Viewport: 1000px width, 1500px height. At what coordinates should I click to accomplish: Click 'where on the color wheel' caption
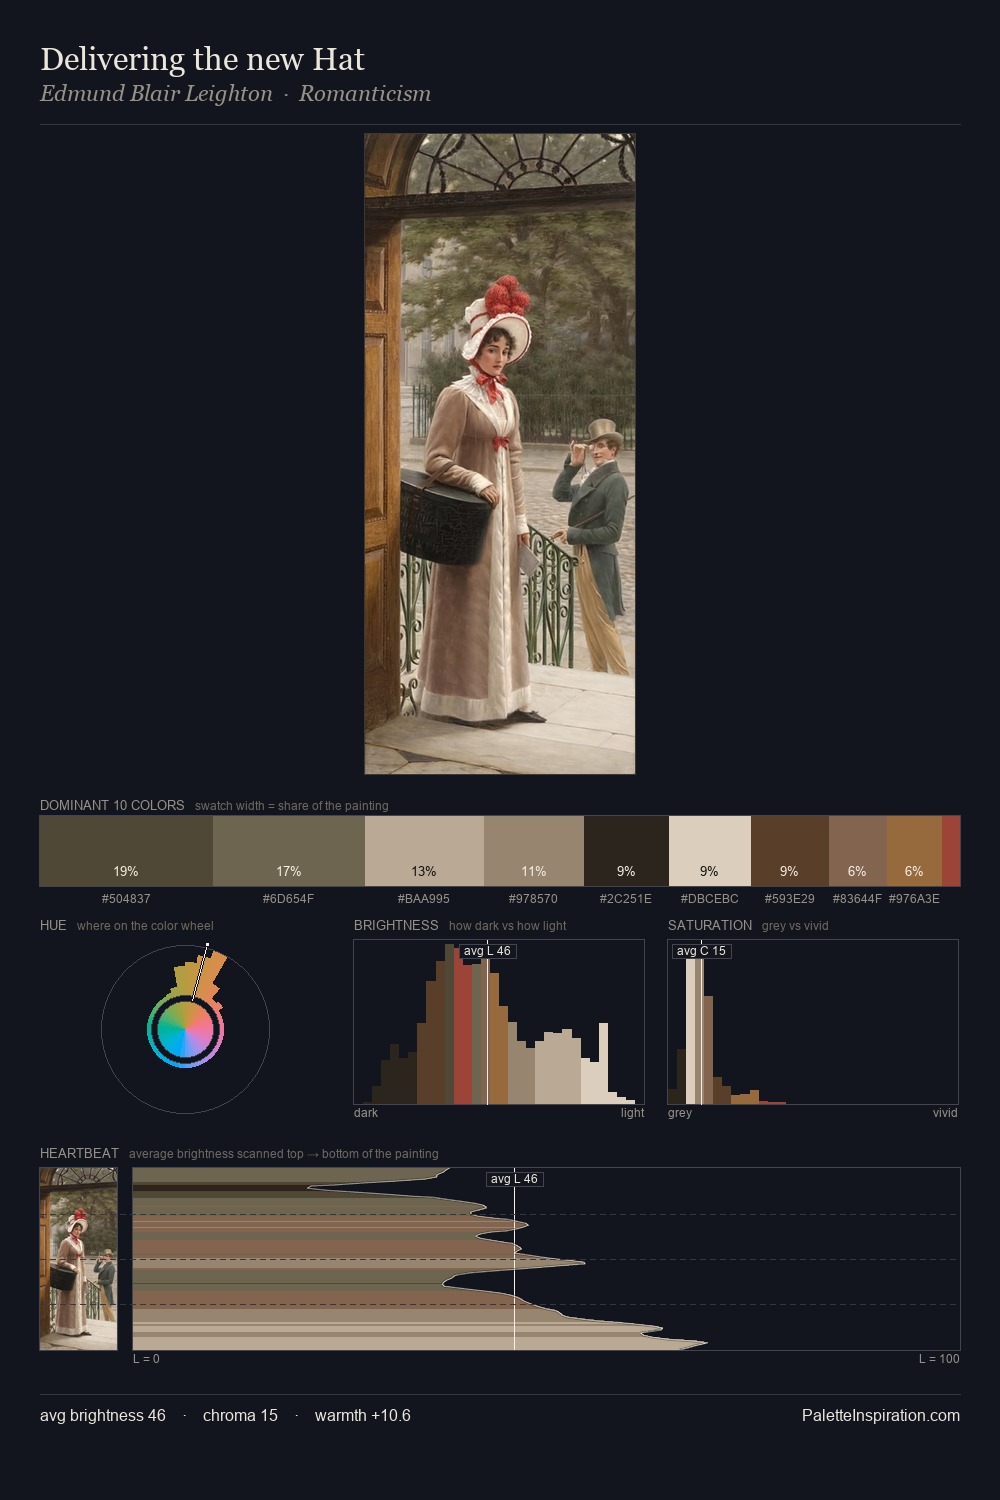pyautogui.click(x=145, y=926)
